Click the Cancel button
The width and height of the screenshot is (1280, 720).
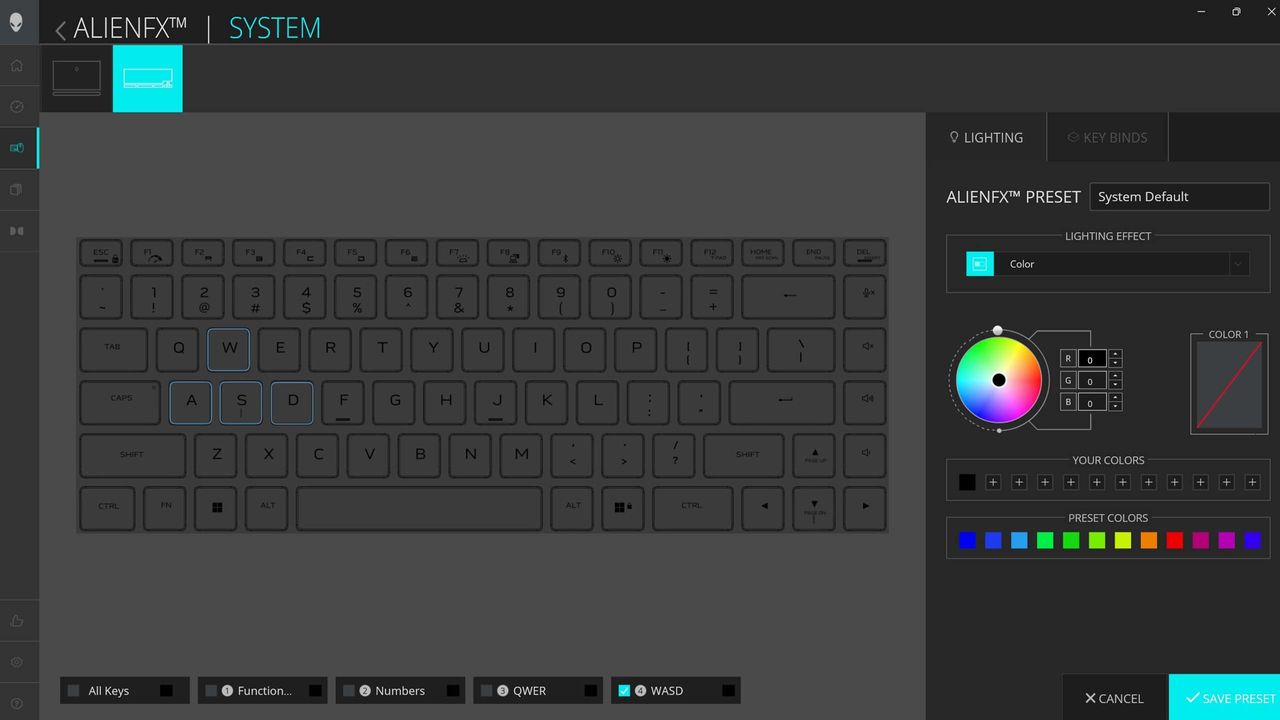coord(1115,698)
